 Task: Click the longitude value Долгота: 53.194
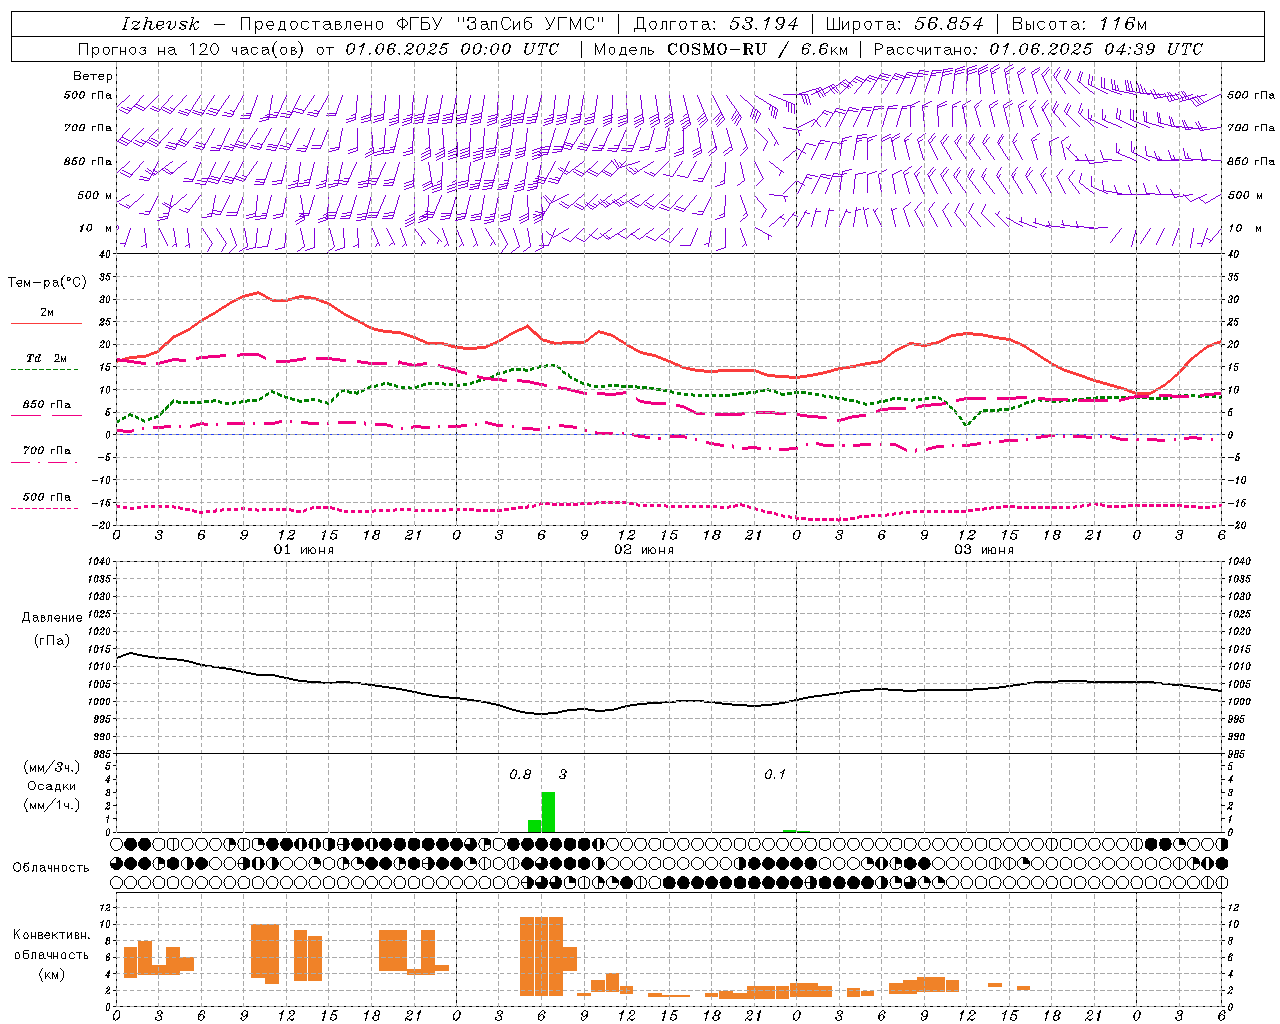coord(716,24)
